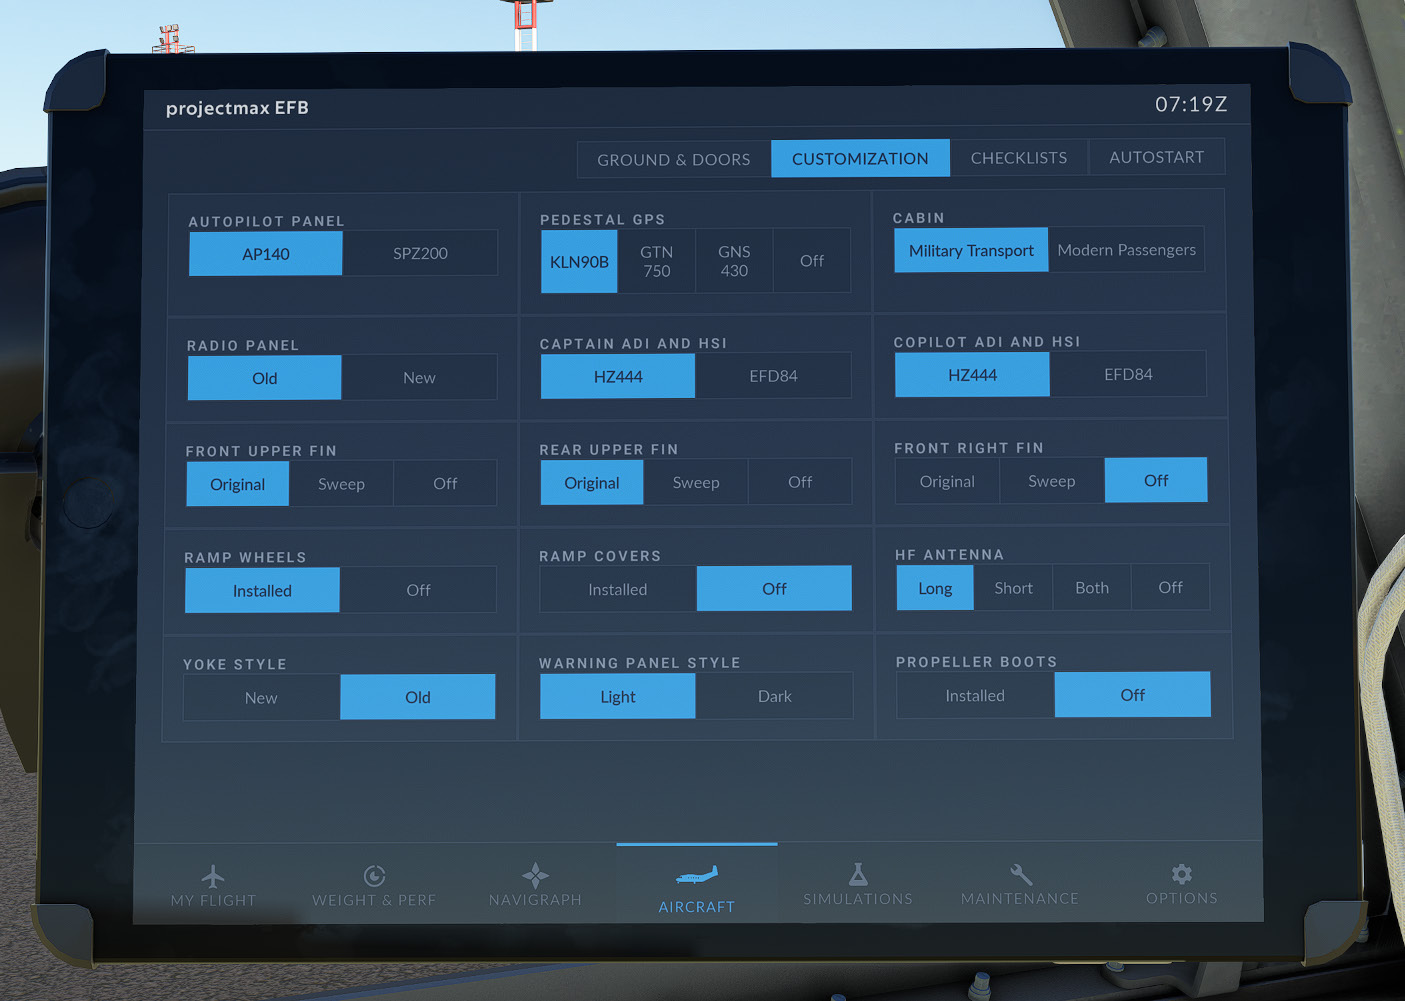Set Ramp Covers to Installed
Viewport: 1405px width, 1001px height.
618,589
